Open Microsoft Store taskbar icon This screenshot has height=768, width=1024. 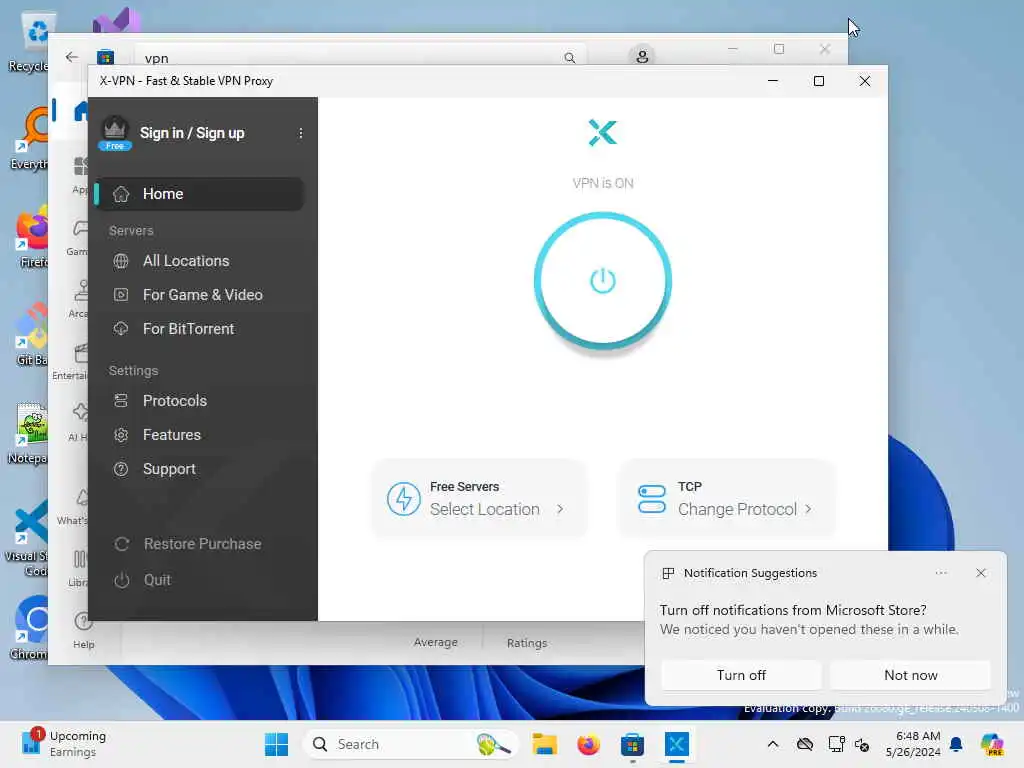pyautogui.click(x=632, y=744)
